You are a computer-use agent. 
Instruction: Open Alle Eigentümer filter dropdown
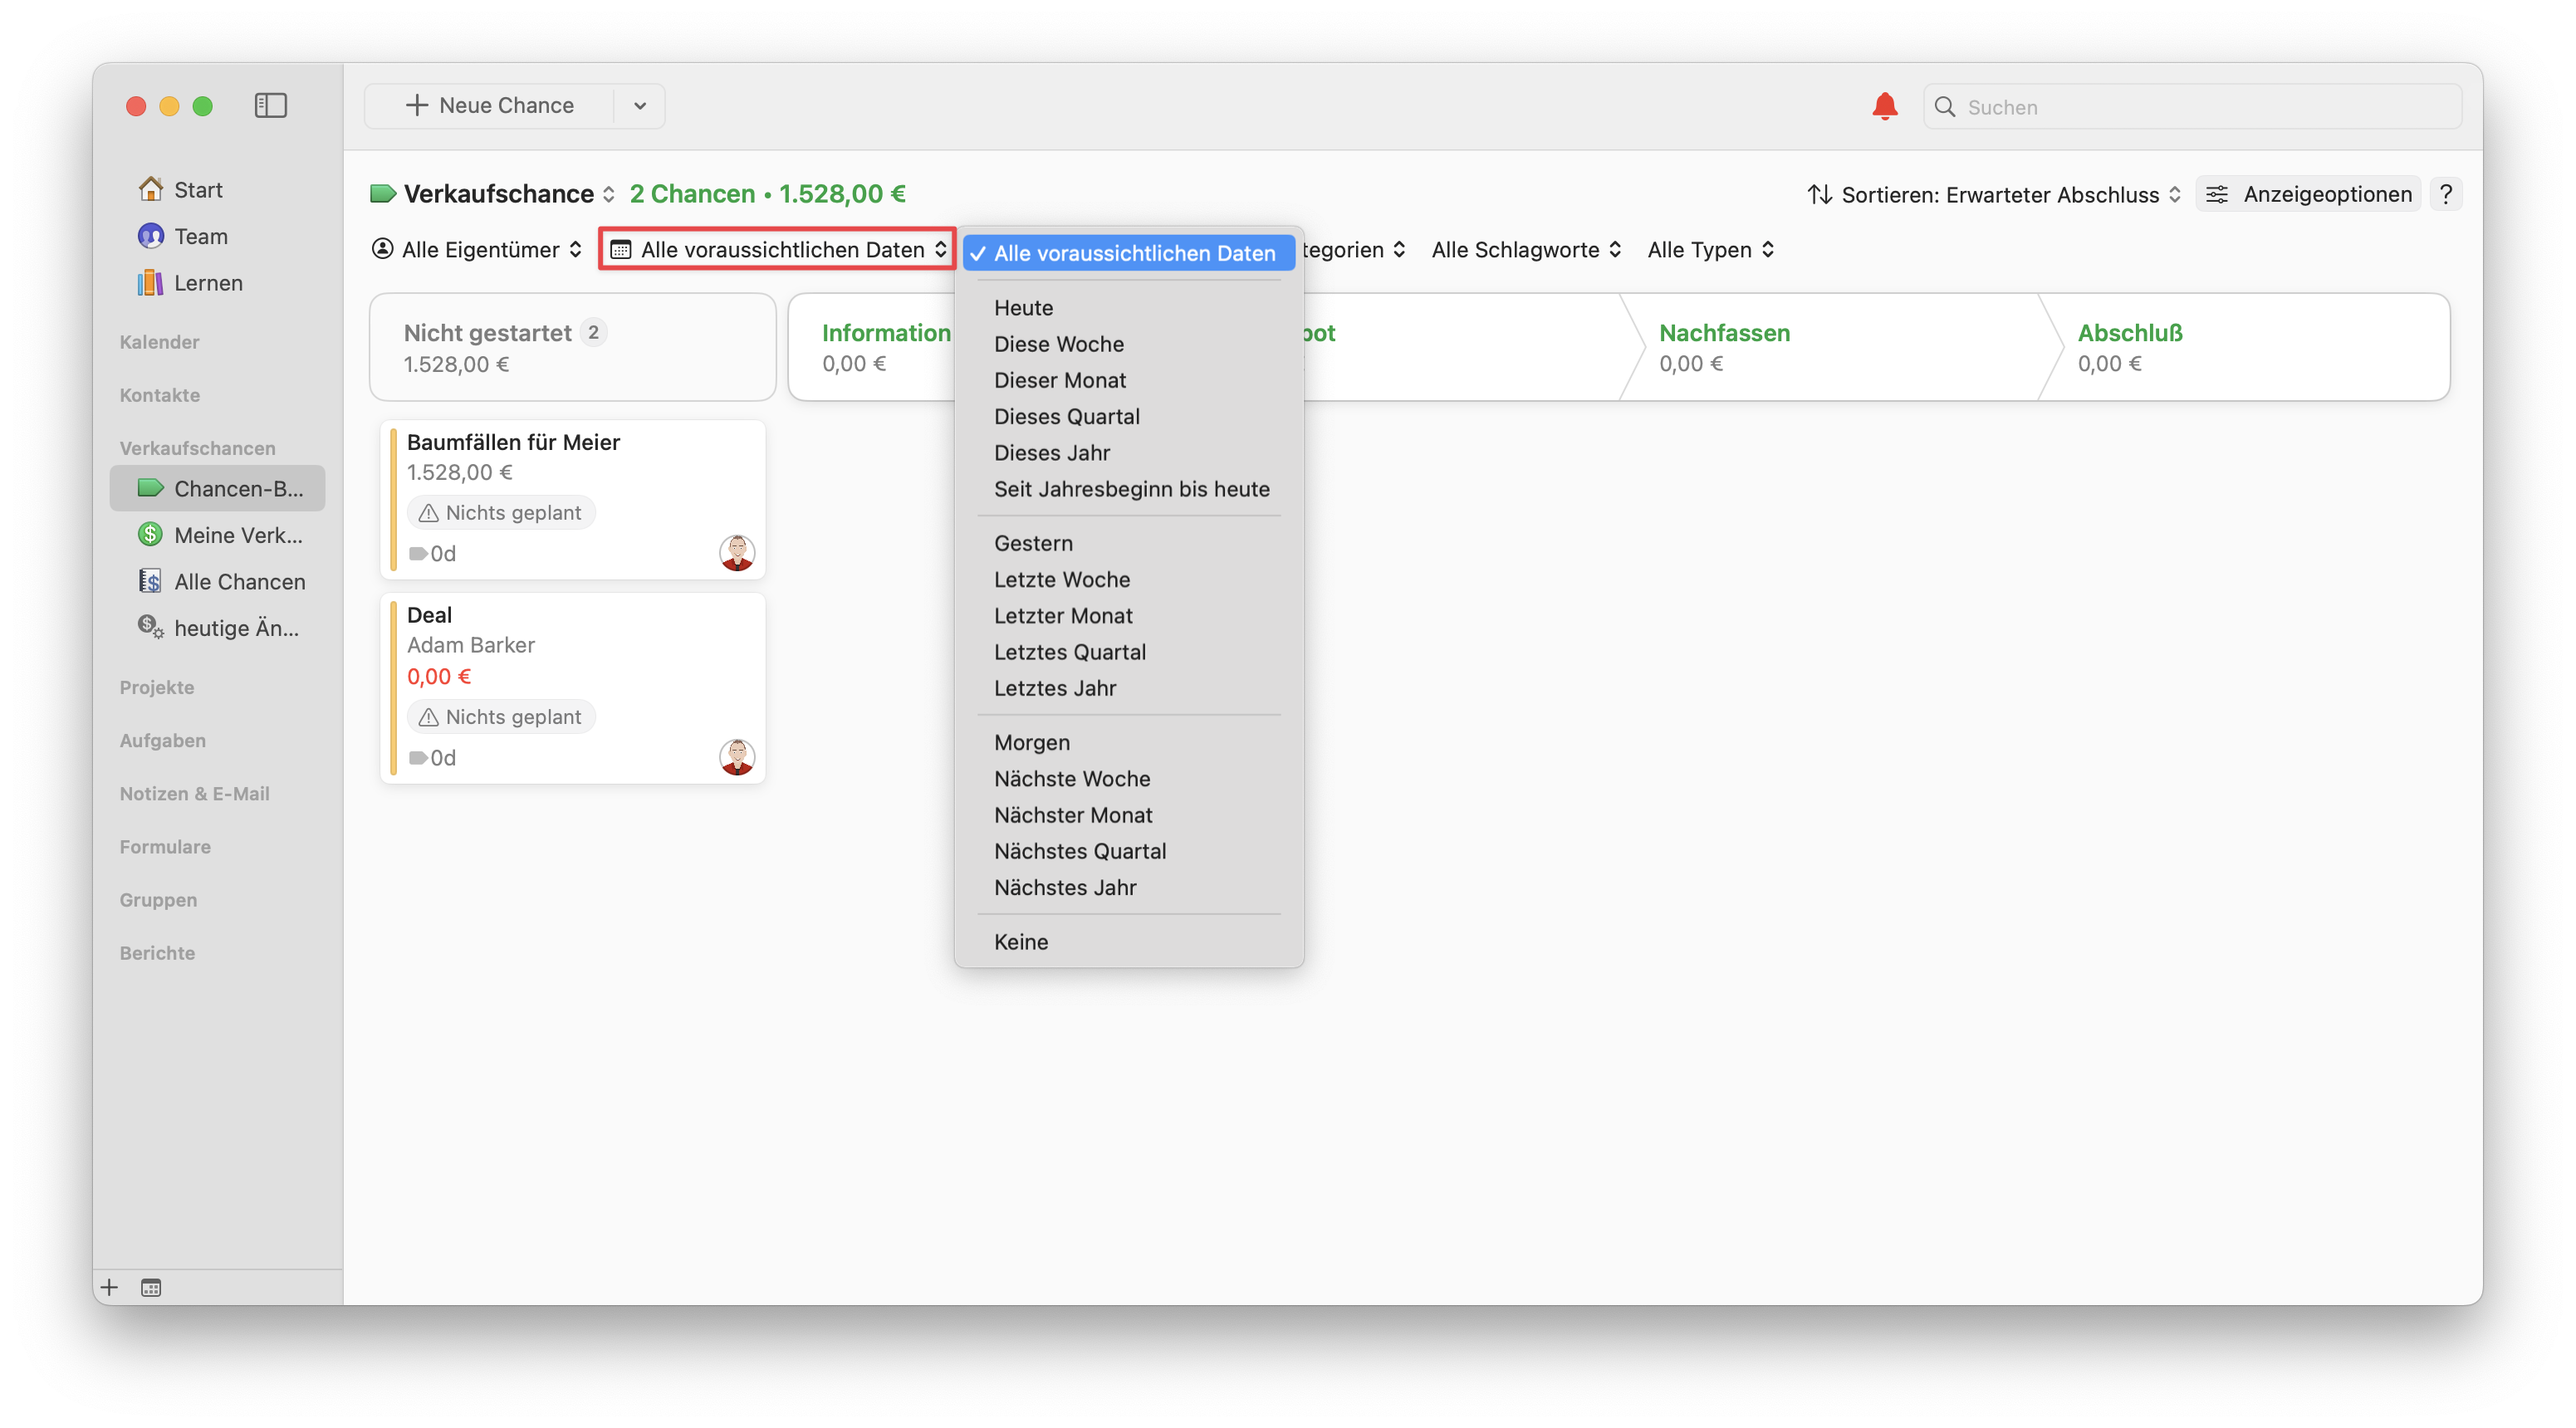(477, 250)
